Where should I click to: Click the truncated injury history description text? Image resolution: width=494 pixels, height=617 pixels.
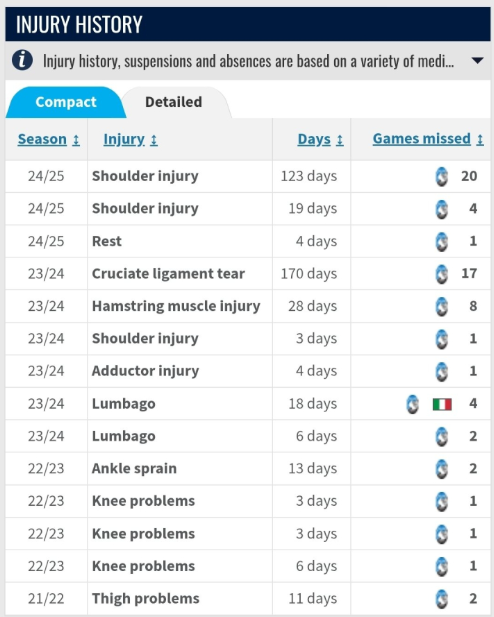point(248,61)
